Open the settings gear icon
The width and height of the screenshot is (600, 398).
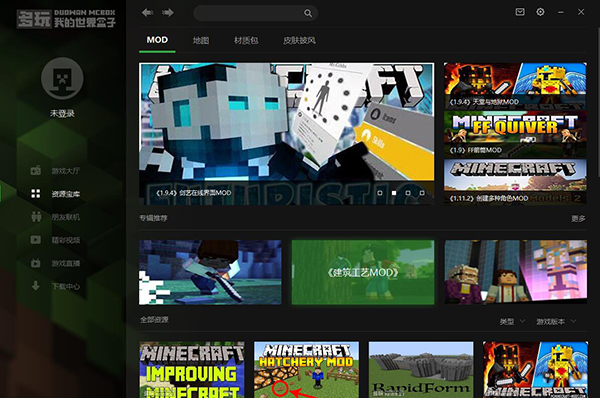tap(540, 12)
